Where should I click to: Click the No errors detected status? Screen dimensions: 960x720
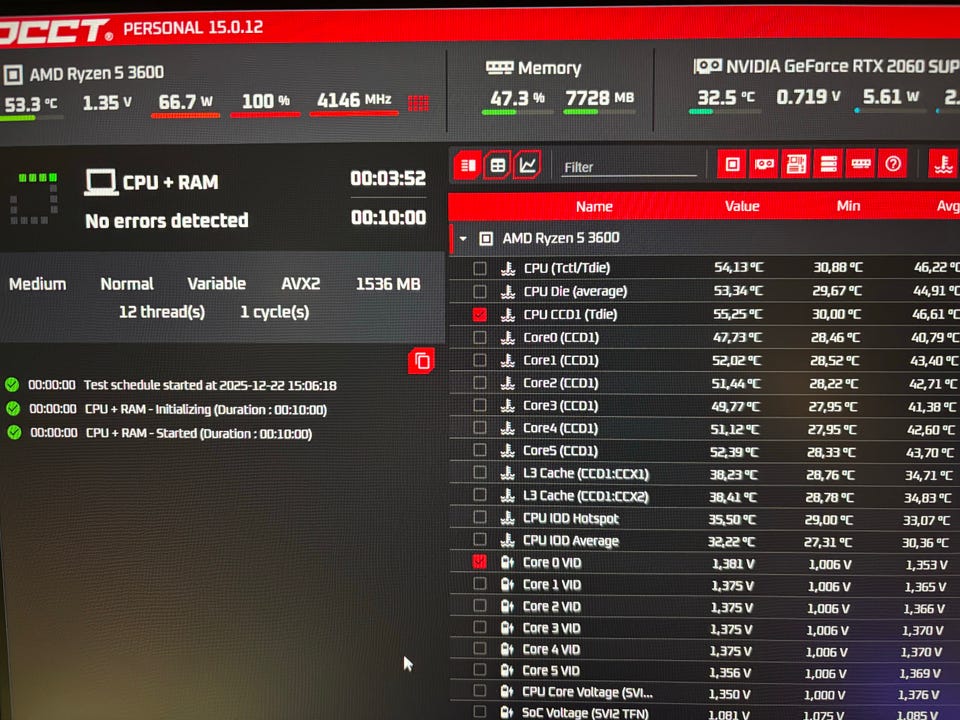tap(167, 220)
